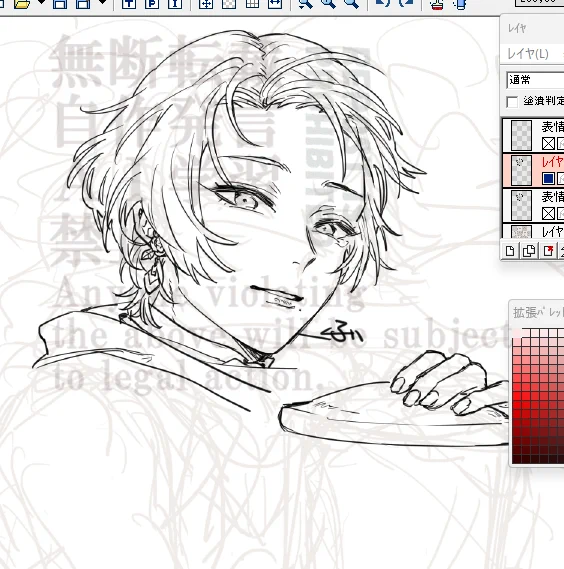The height and width of the screenshot is (569, 564).
Task: Create a new layer with blank page icon
Action: pos(510,251)
